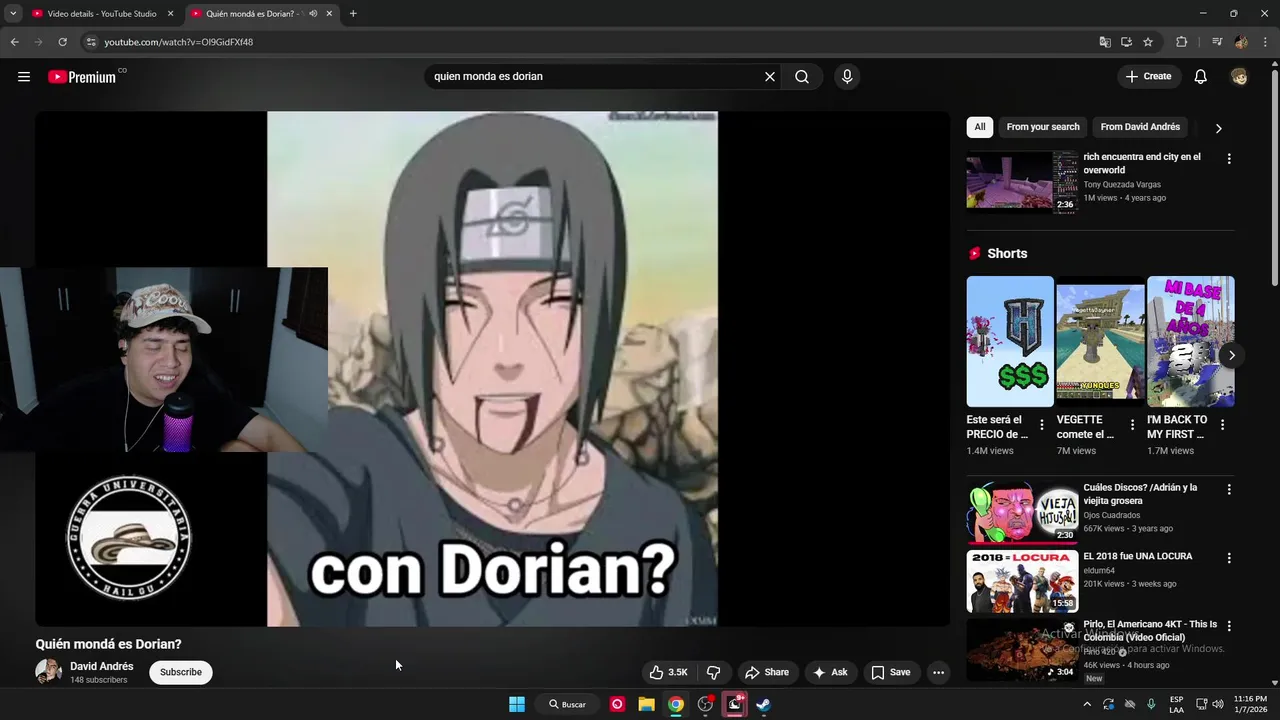
Task: Open the rich encuentra end city thumbnail
Action: click(x=1022, y=182)
